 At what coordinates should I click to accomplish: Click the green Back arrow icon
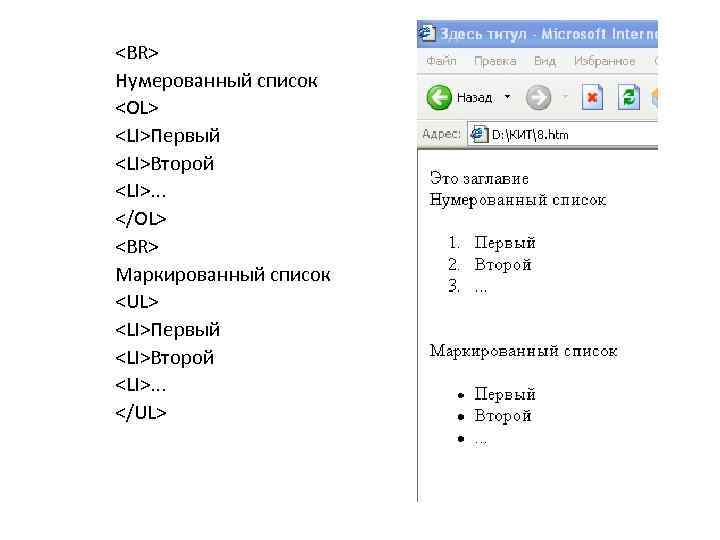[439, 97]
